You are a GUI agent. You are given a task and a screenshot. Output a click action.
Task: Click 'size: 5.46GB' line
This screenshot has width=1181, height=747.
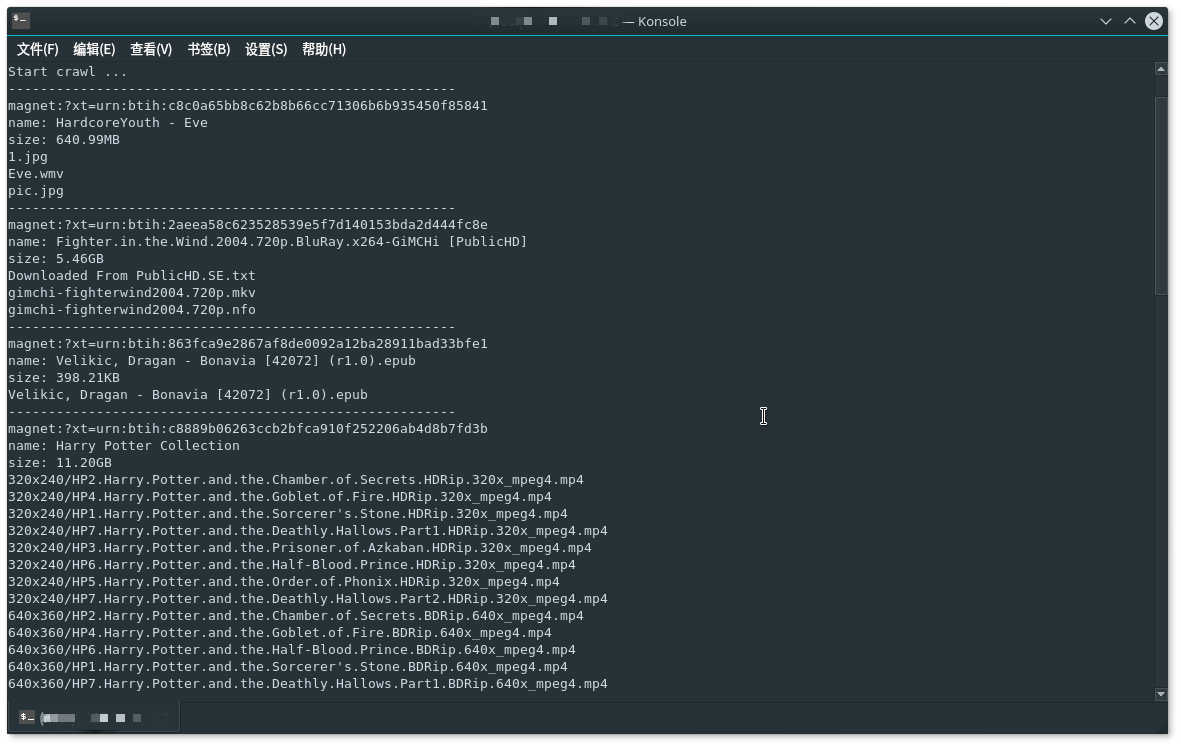point(56,259)
